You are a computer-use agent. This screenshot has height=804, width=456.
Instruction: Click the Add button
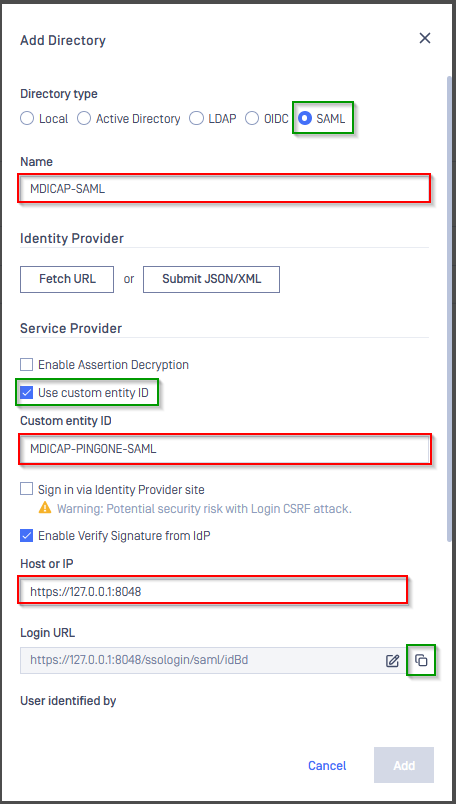[x=404, y=765]
